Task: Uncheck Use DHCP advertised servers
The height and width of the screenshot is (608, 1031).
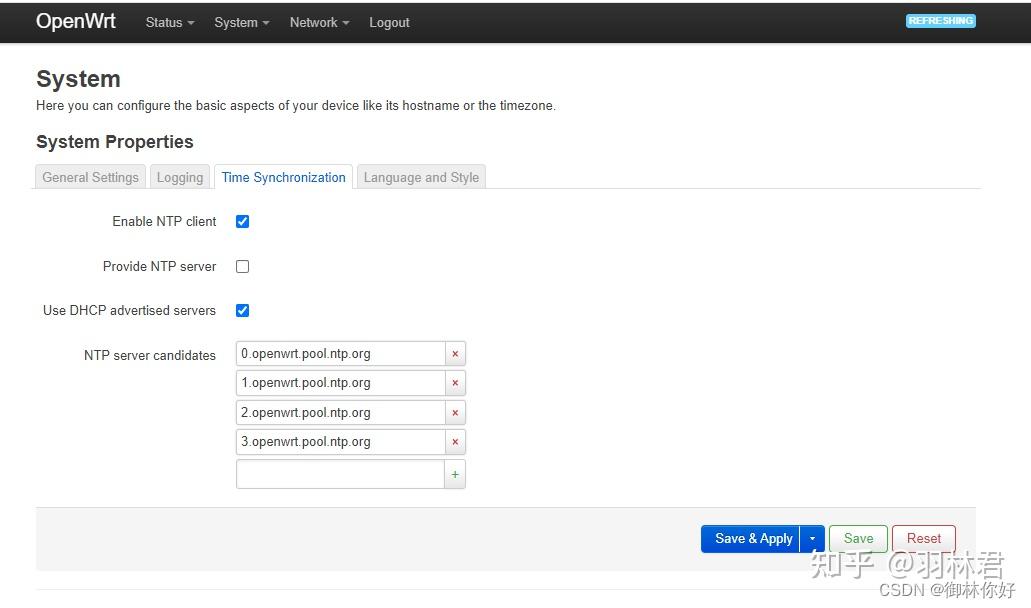Action: pyautogui.click(x=242, y=310)
